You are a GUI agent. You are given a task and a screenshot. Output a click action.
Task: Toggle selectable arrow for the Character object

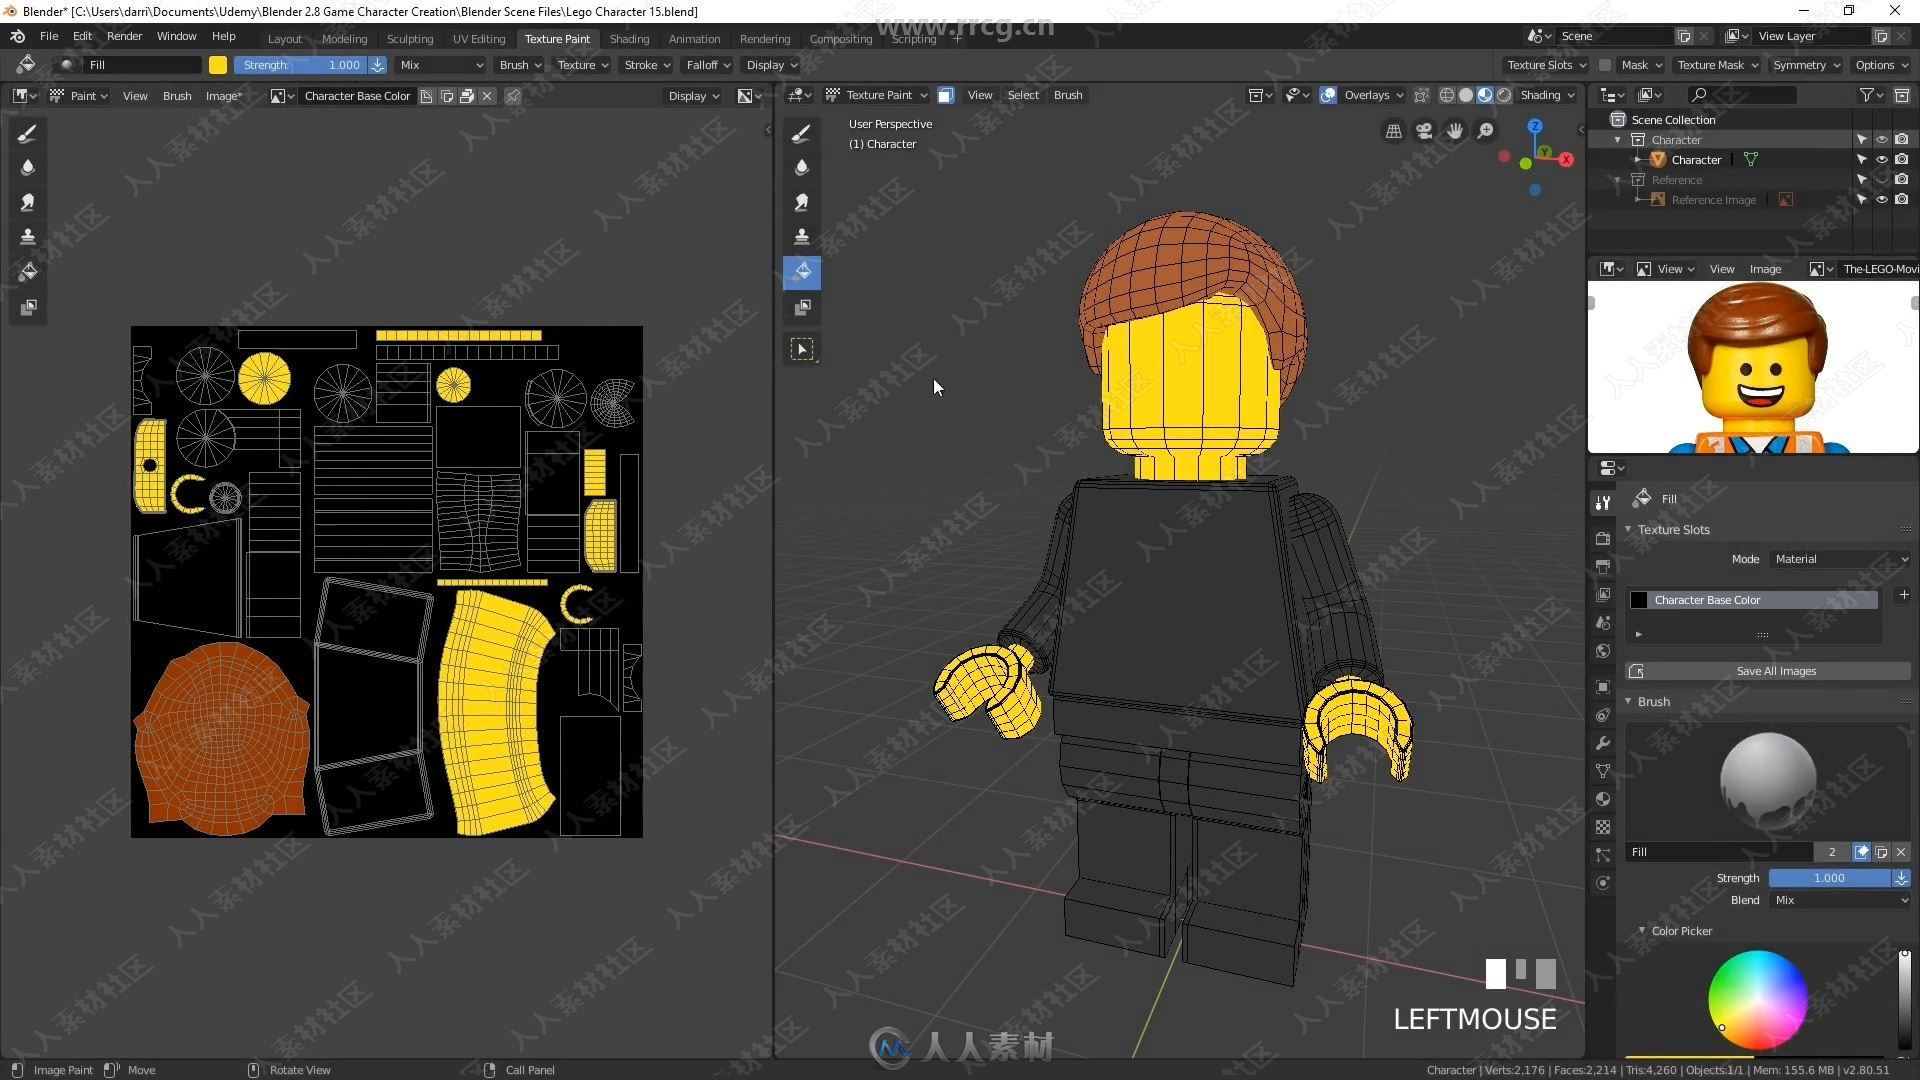click(1861, 160)
